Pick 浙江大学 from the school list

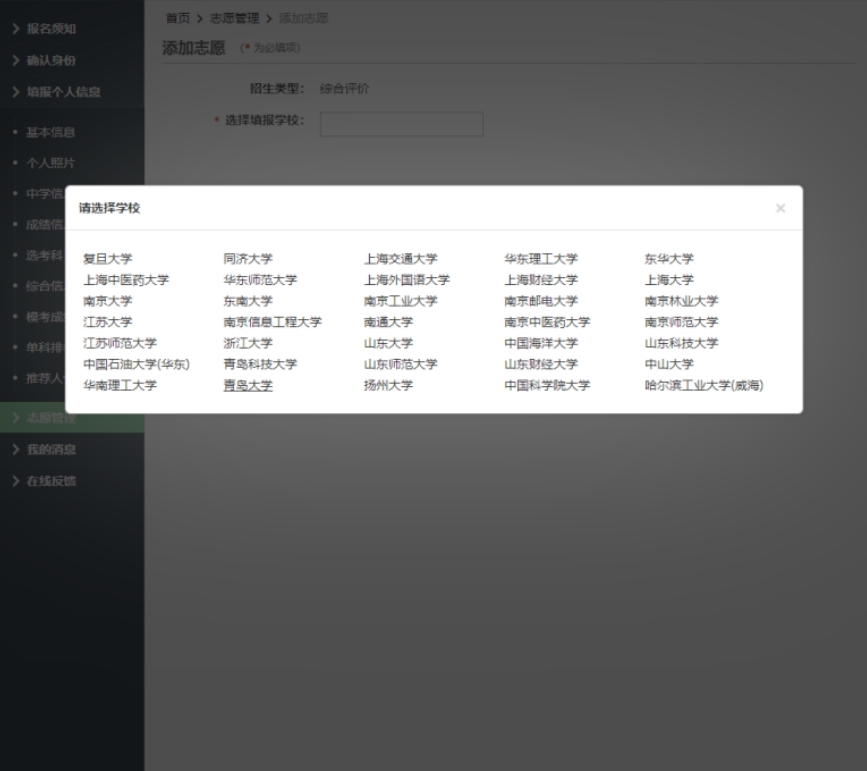[x=248, y=343]
